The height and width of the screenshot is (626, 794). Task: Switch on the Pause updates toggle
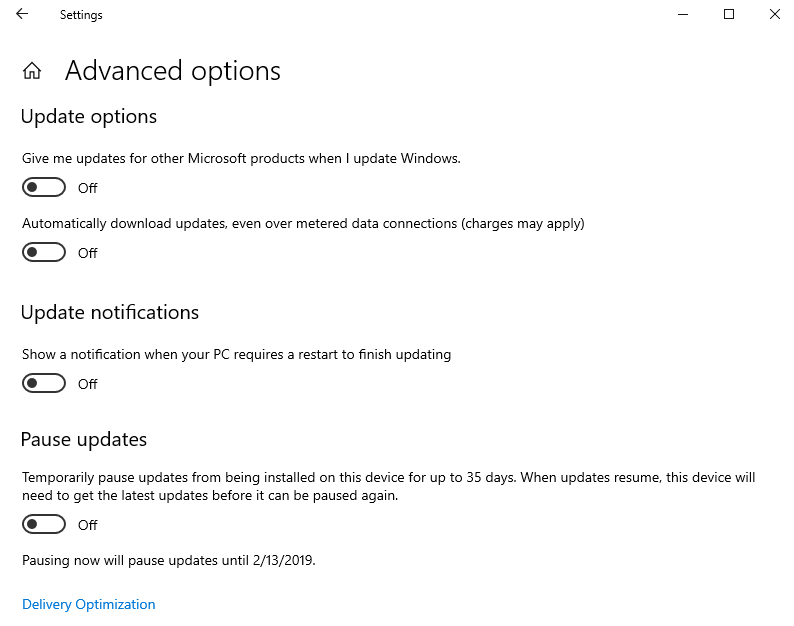pos(44,524)
